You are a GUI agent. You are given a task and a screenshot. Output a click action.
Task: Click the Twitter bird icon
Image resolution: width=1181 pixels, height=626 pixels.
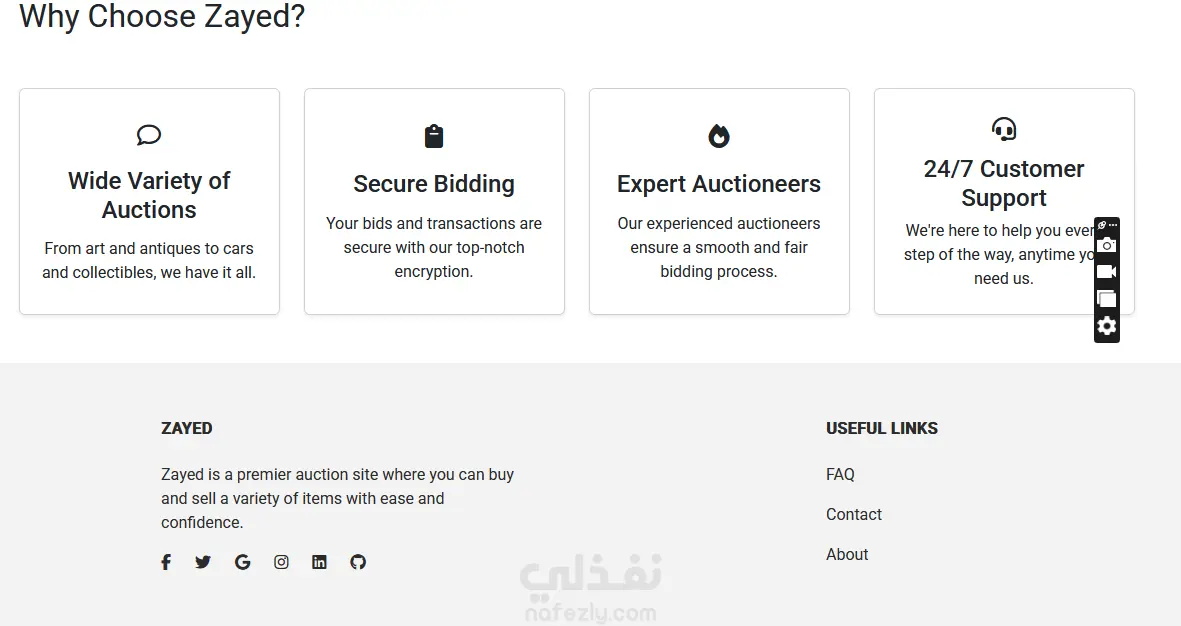(203, 562)
